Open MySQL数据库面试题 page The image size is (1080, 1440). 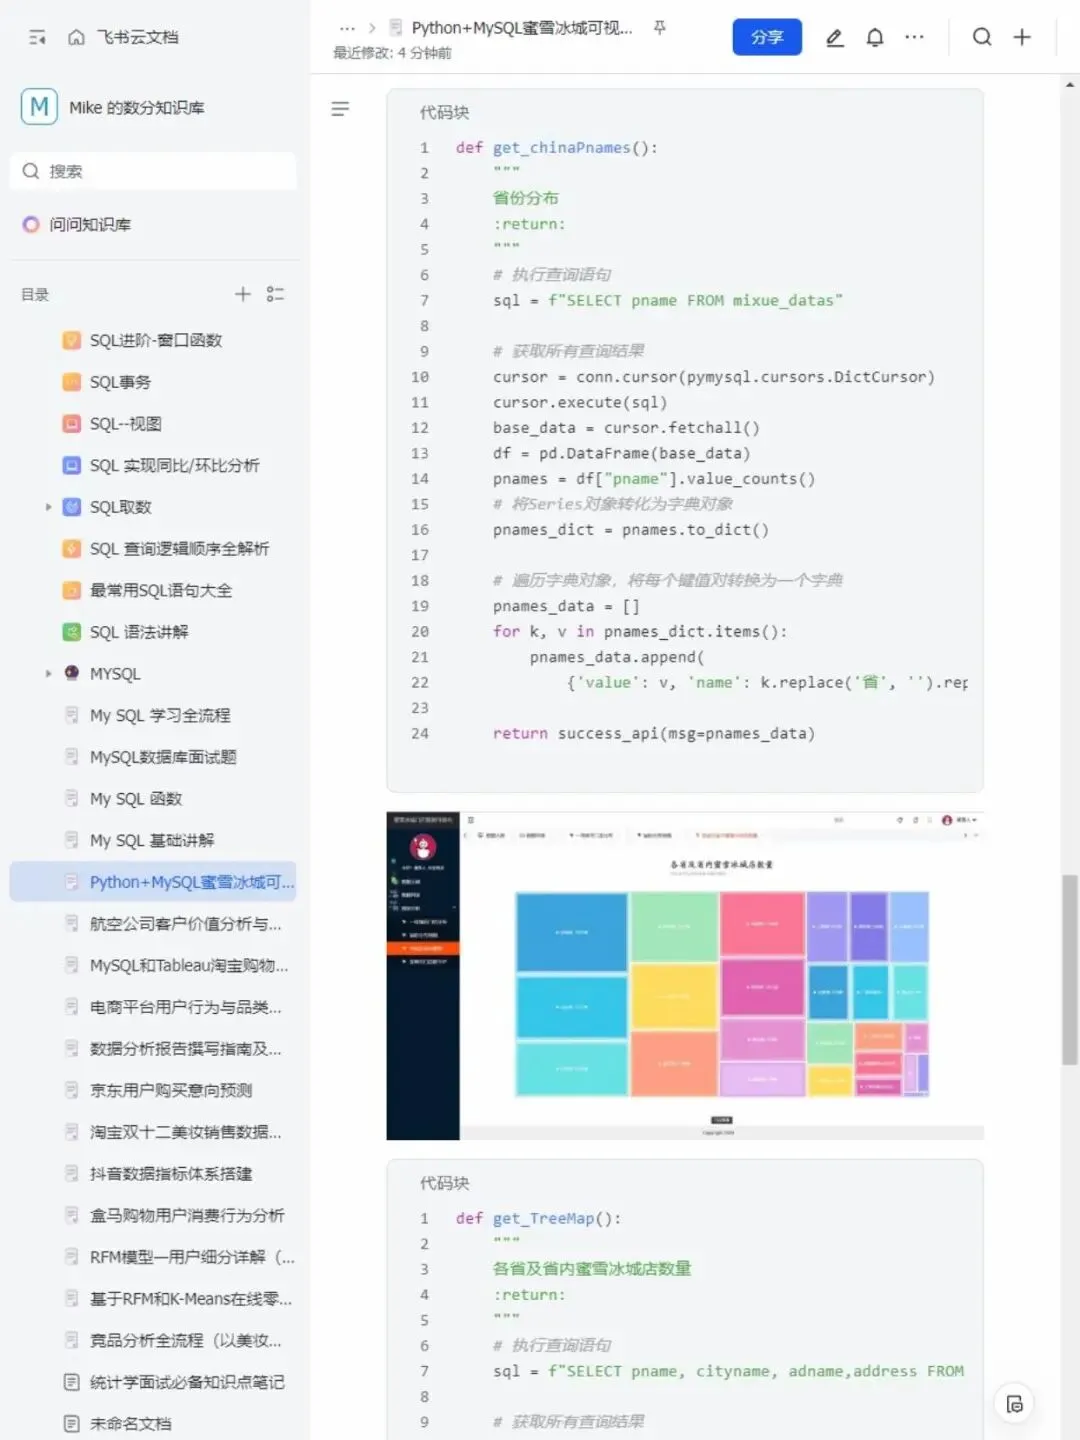[163, 757]
